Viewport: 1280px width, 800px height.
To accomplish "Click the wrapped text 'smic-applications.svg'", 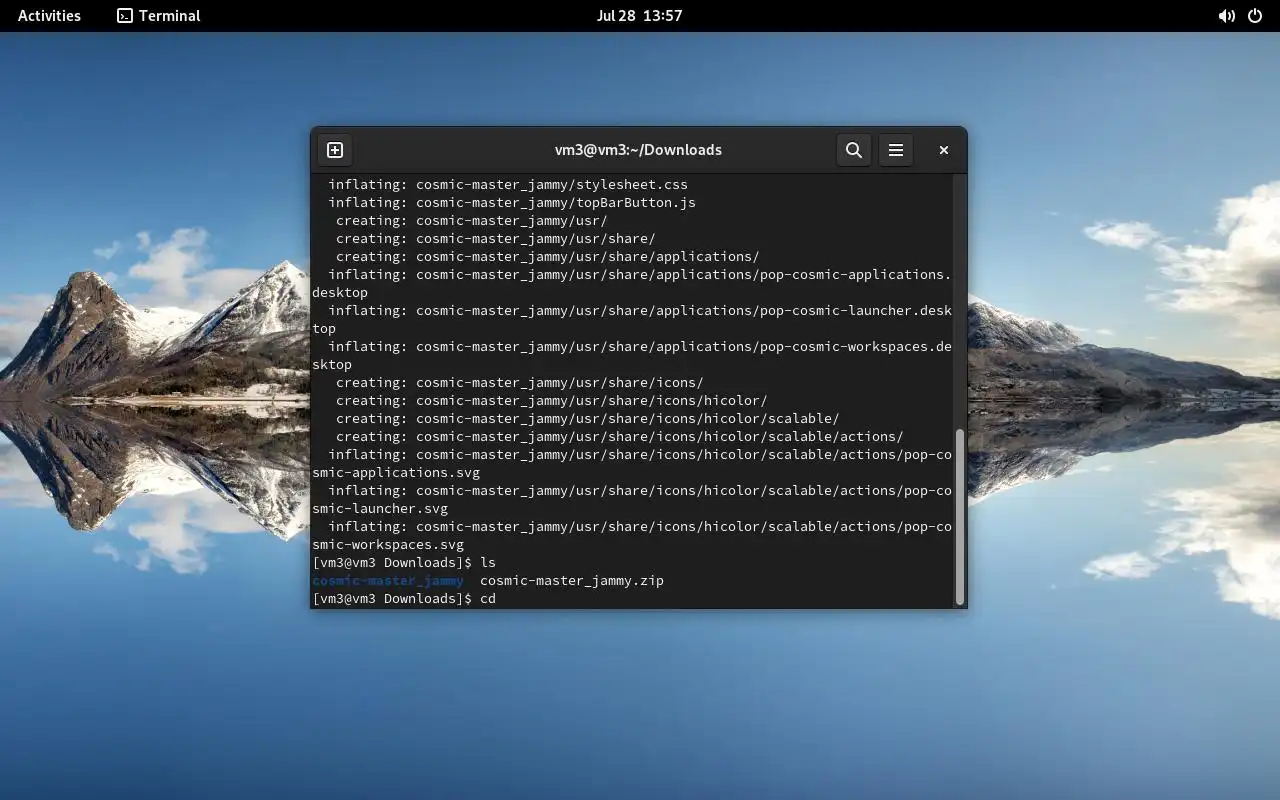I will click(x=396, y=473).
